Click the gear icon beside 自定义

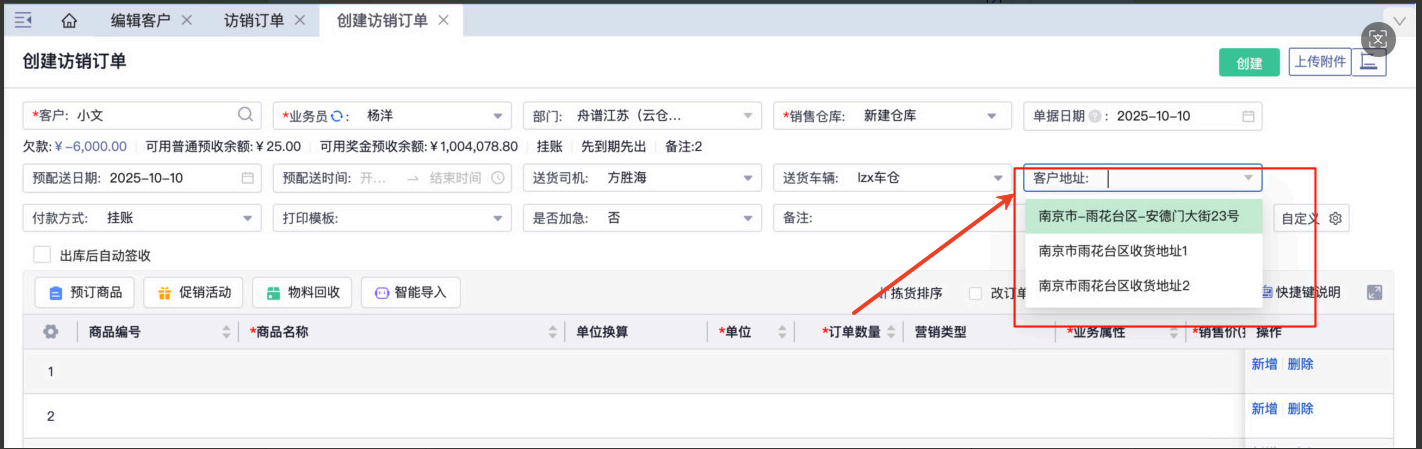[x=1335, y=218]
